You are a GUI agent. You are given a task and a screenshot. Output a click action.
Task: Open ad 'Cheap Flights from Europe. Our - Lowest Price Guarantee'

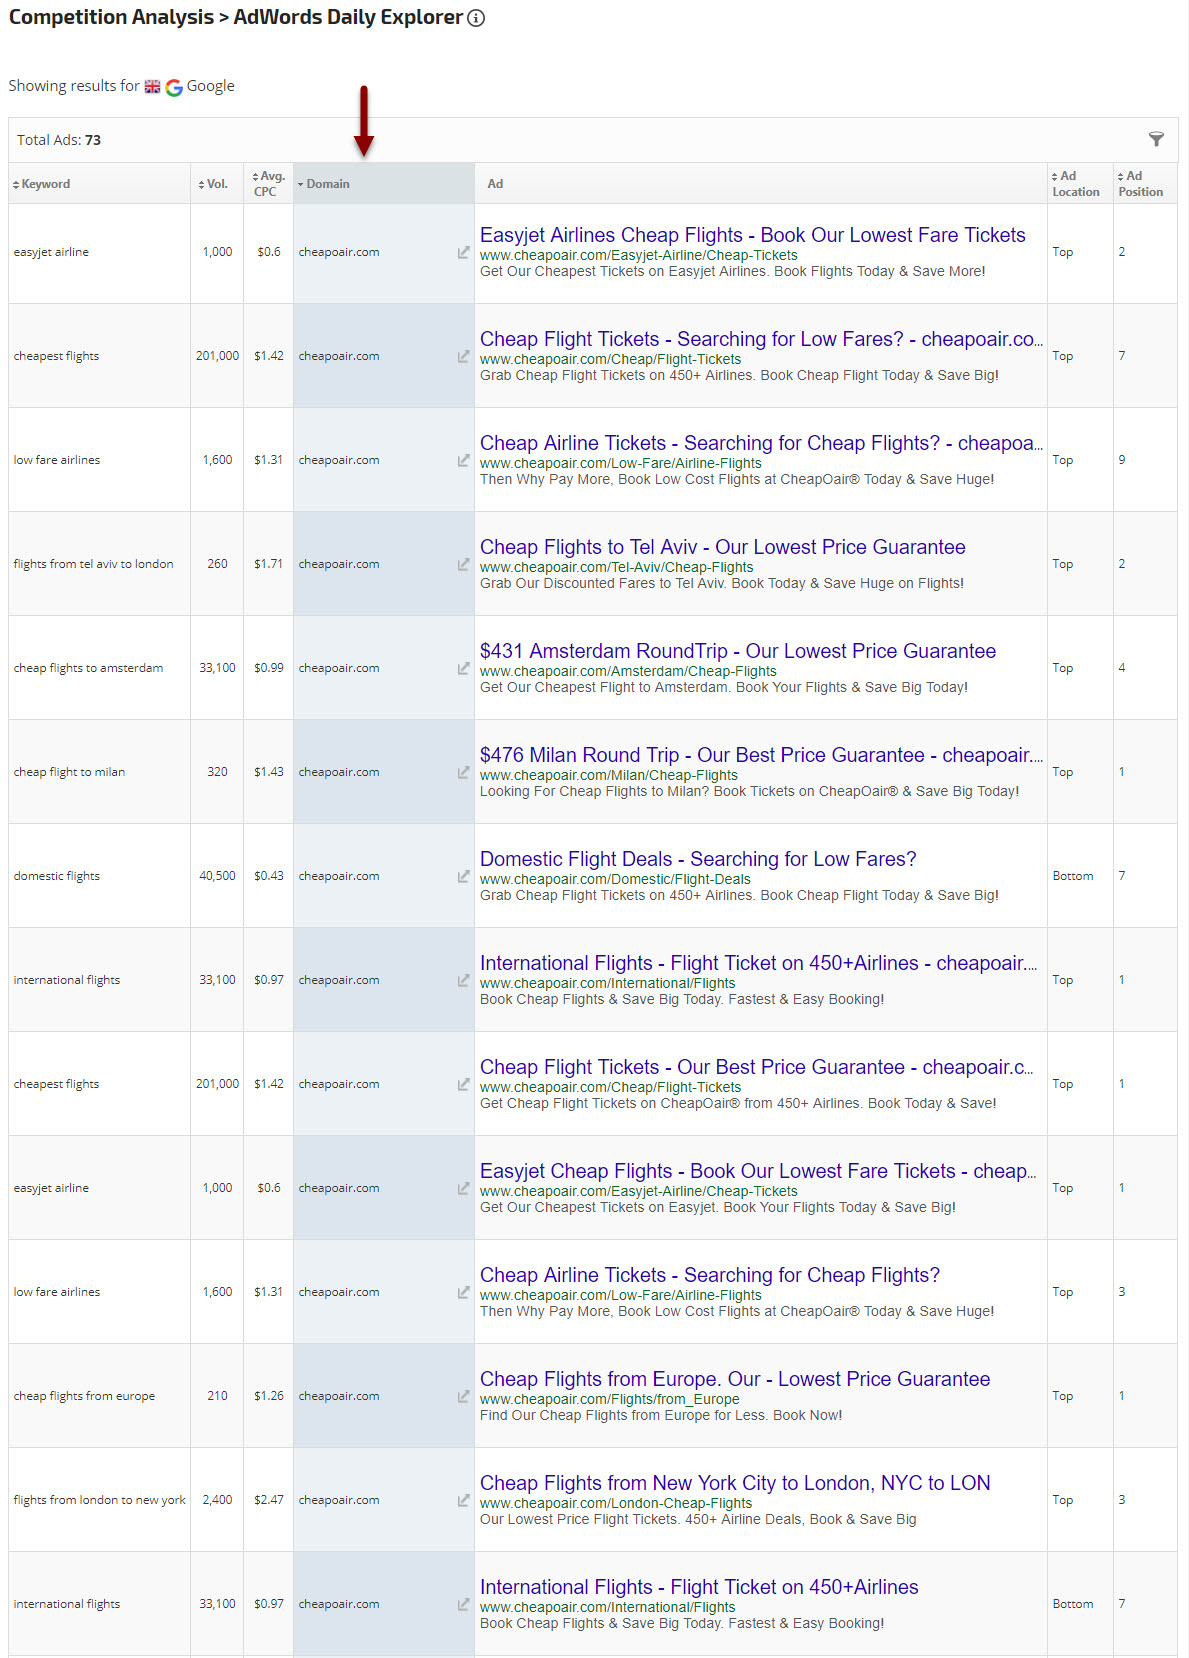pos(735,1379)
